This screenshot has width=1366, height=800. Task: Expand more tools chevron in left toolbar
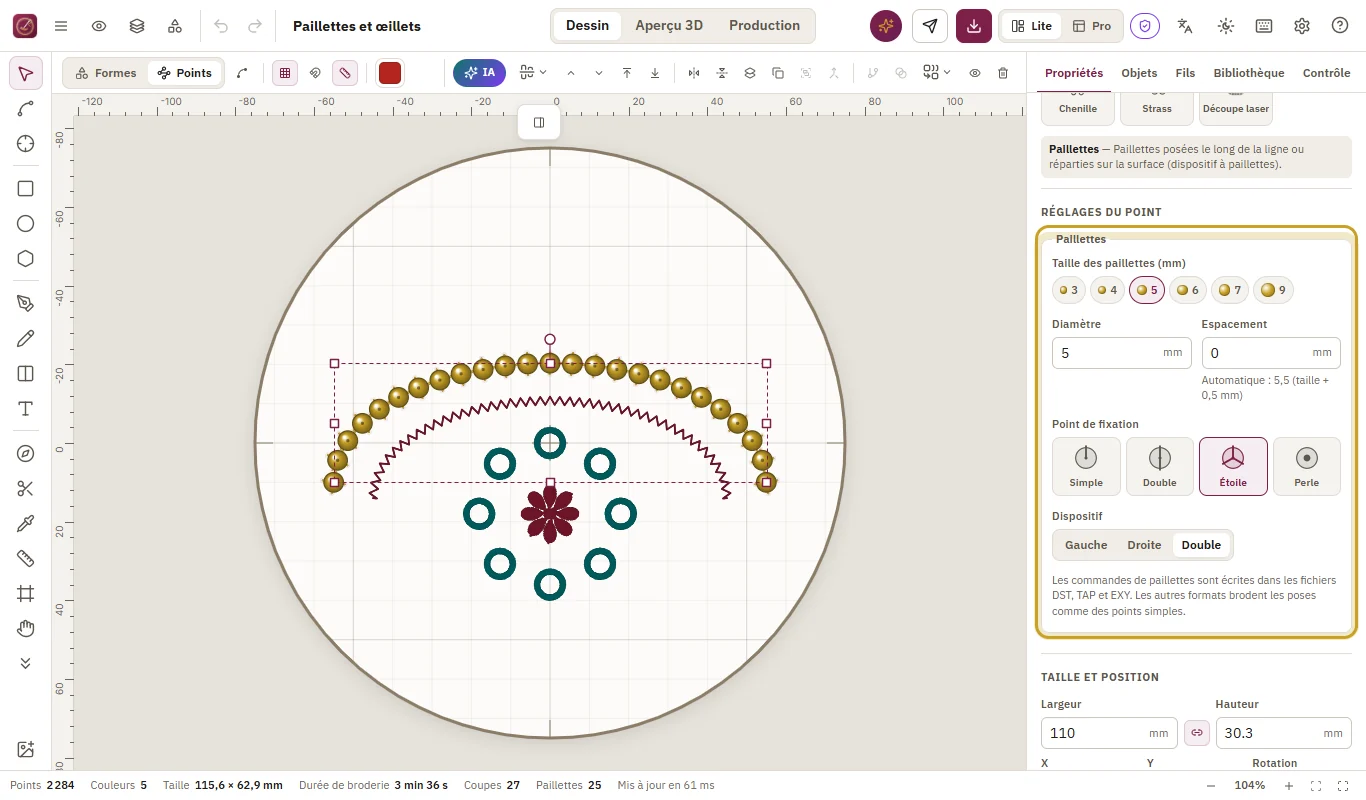(x=26, y=663)
